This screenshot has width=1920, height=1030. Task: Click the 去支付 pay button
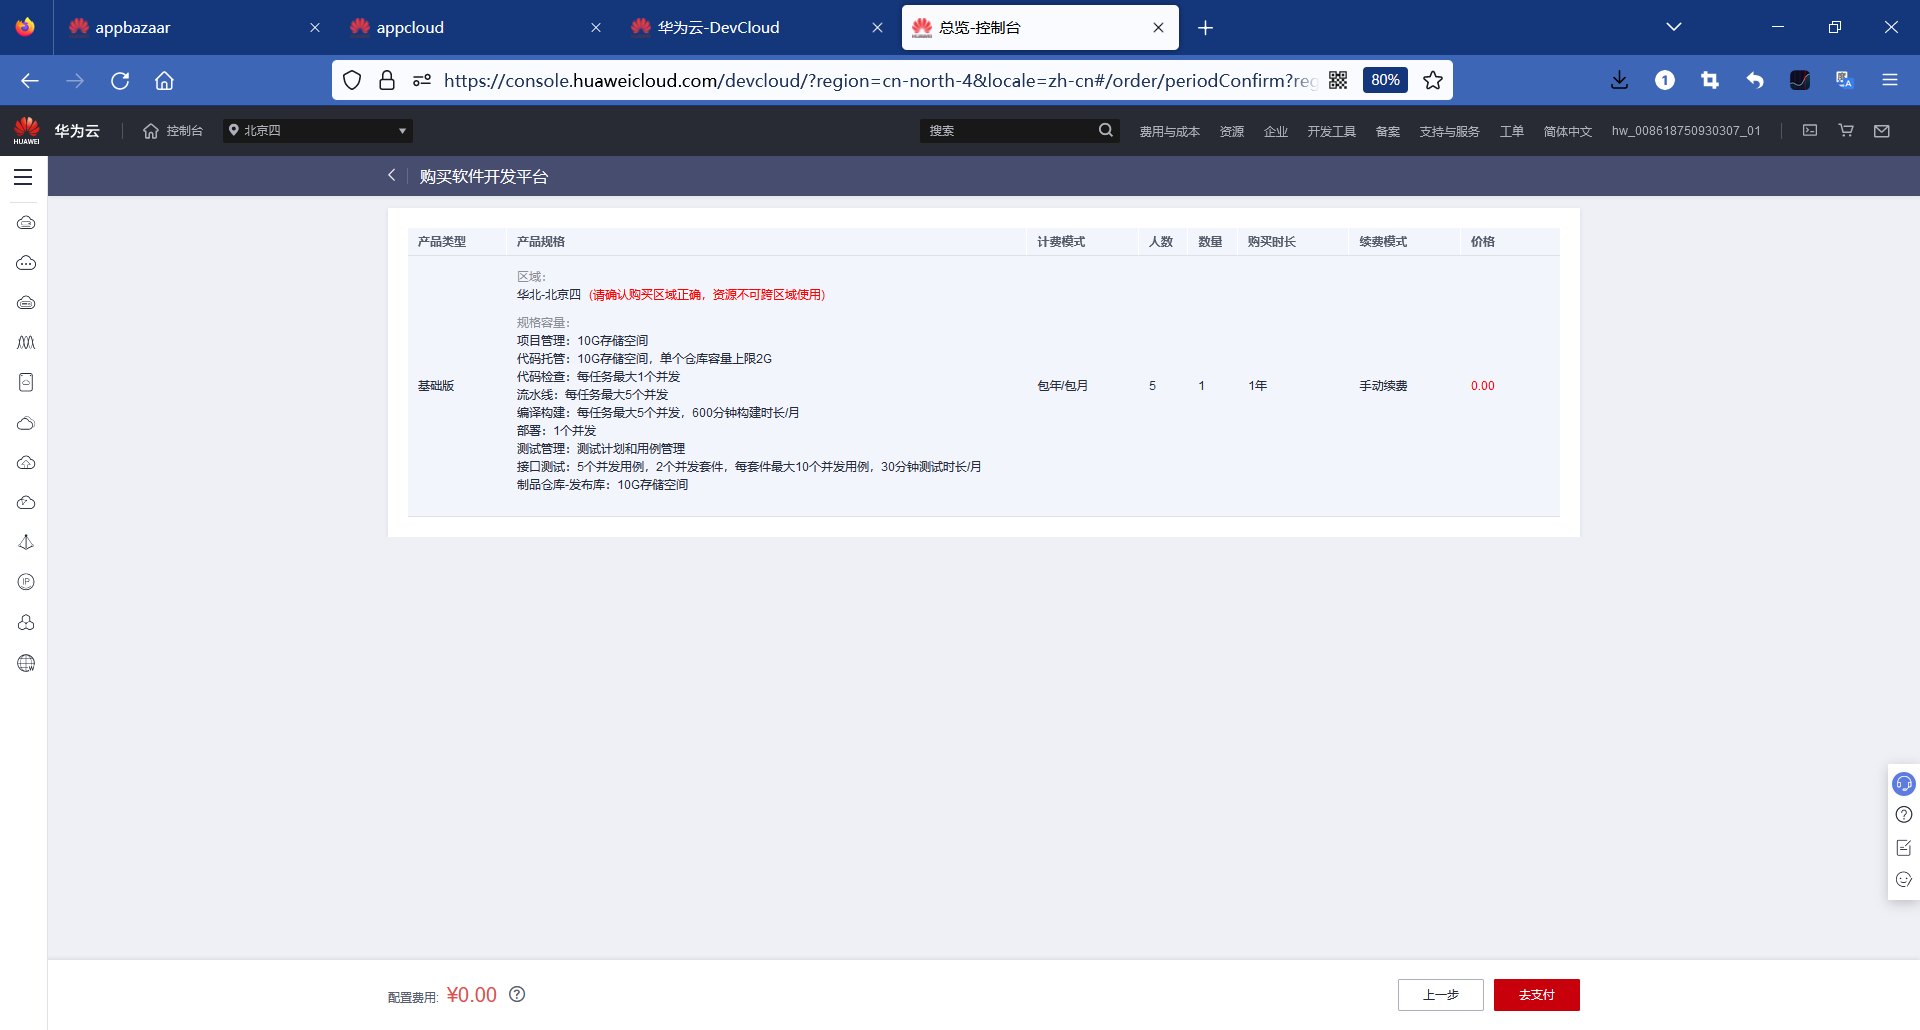(1537, 995)
